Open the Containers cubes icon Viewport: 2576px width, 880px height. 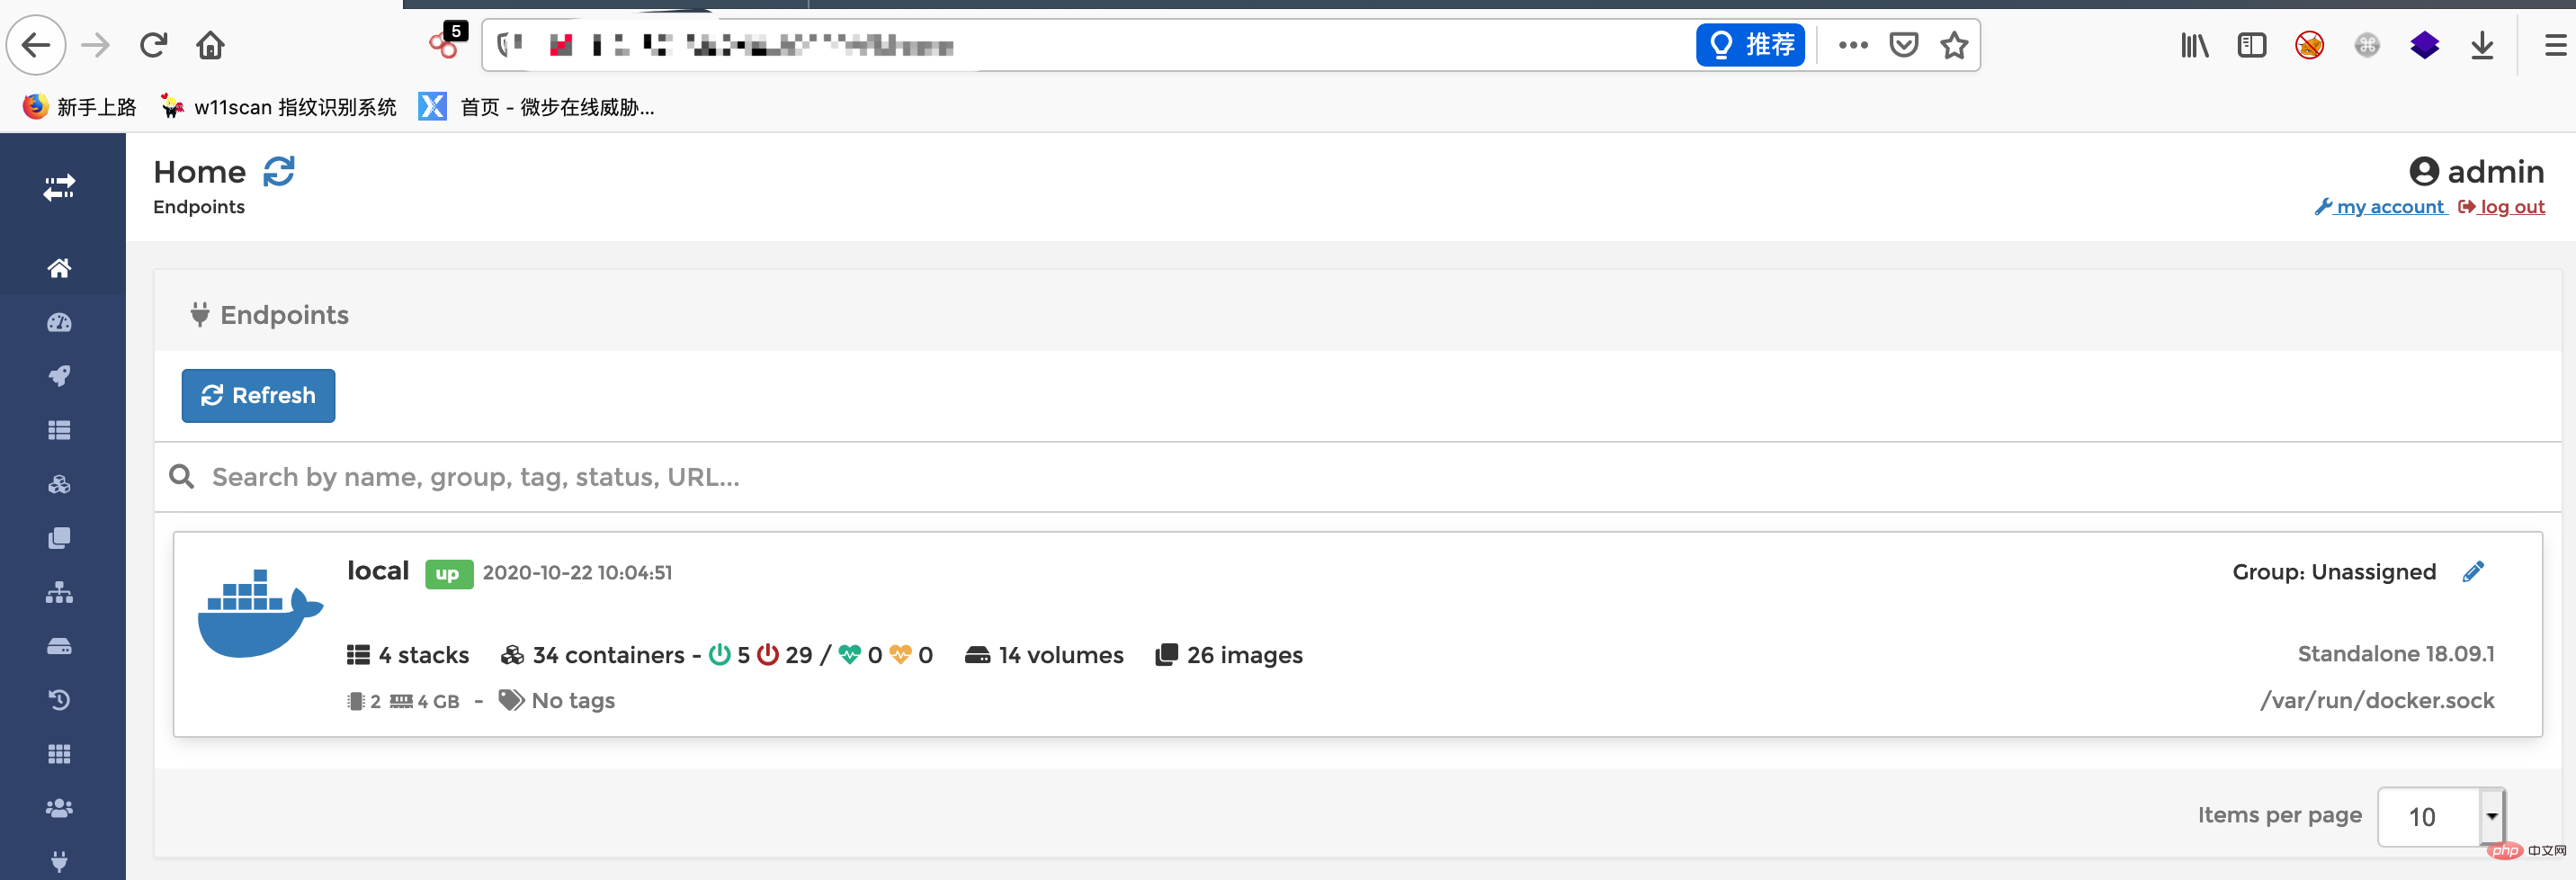[x=60, y=483]
